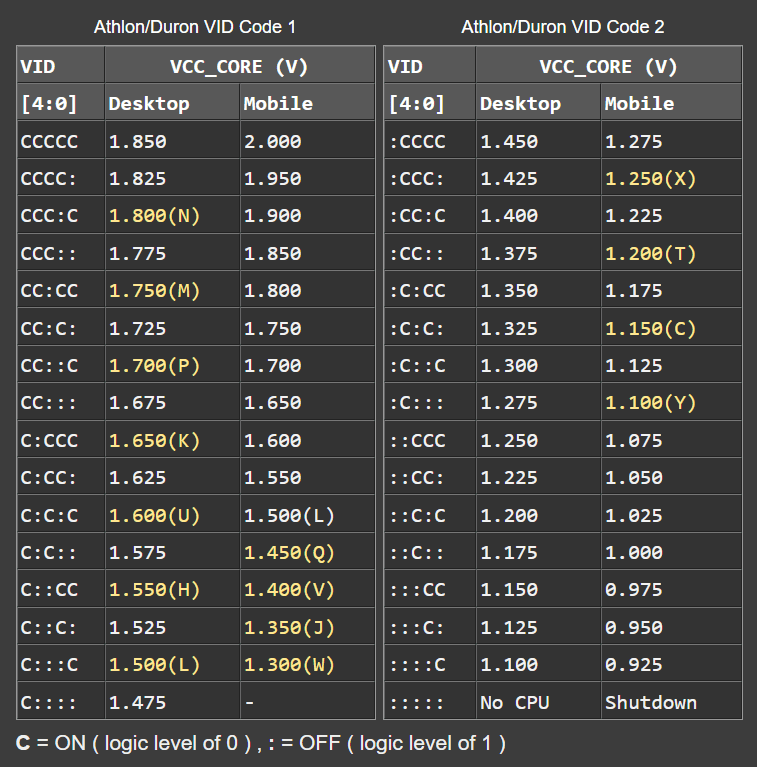The width and height of the screenshot is (757, 767).
Task: Select the 1.300(W) mobile cell
Action: pos(308,665)
